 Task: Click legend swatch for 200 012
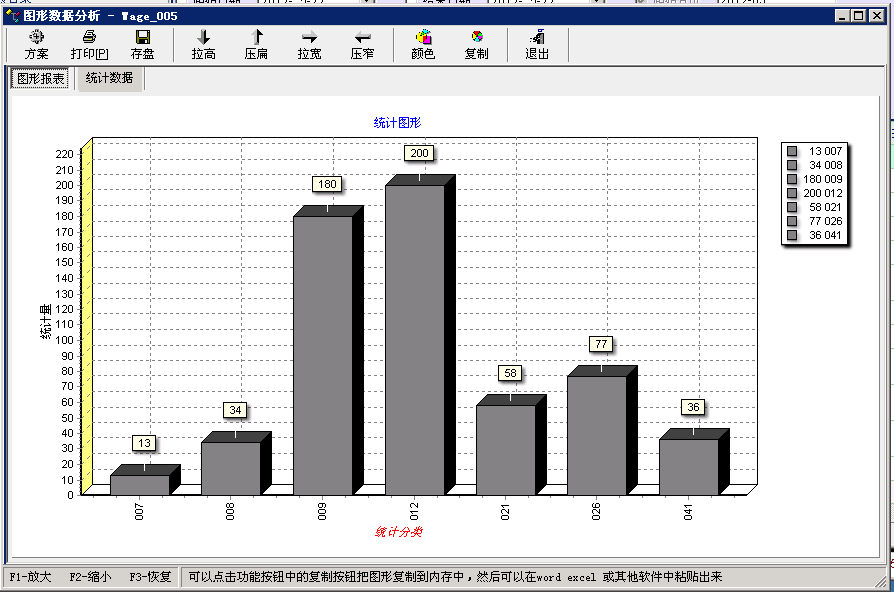click(x=792, y=193)
